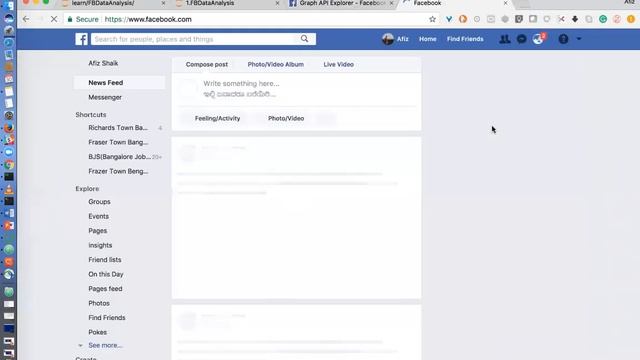The image size is (640, 360).
Task: Open Find Friends under Explore
Action: coord(107,318)
